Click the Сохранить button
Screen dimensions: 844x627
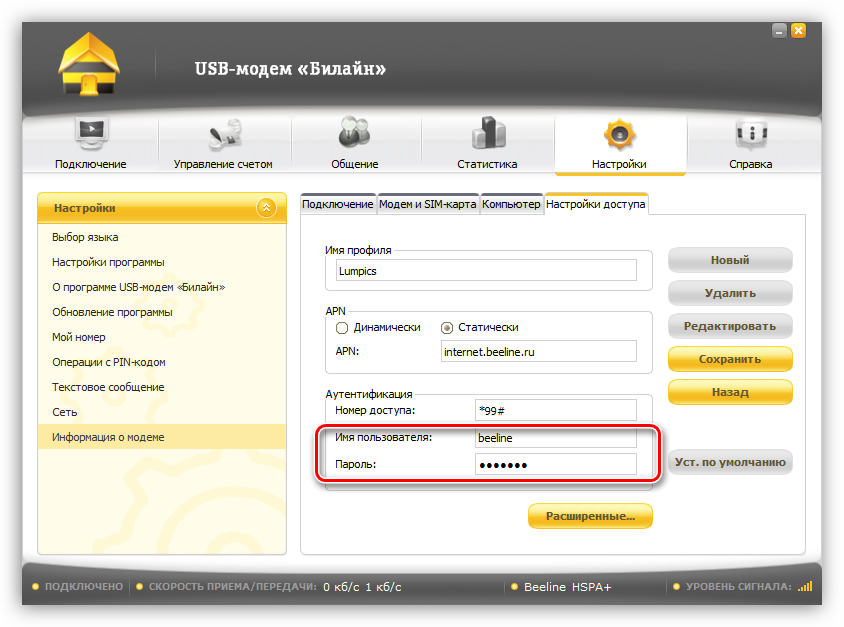[730, 359]
